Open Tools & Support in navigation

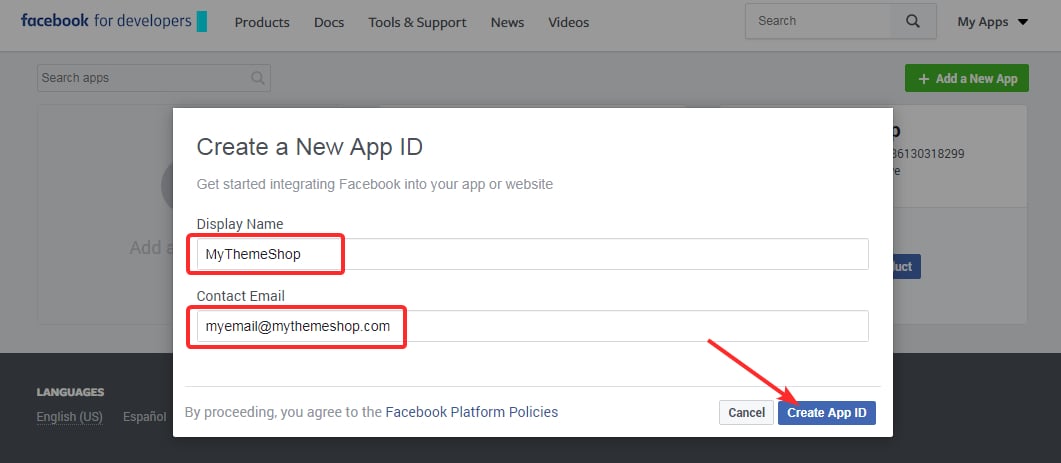(417, 22)
